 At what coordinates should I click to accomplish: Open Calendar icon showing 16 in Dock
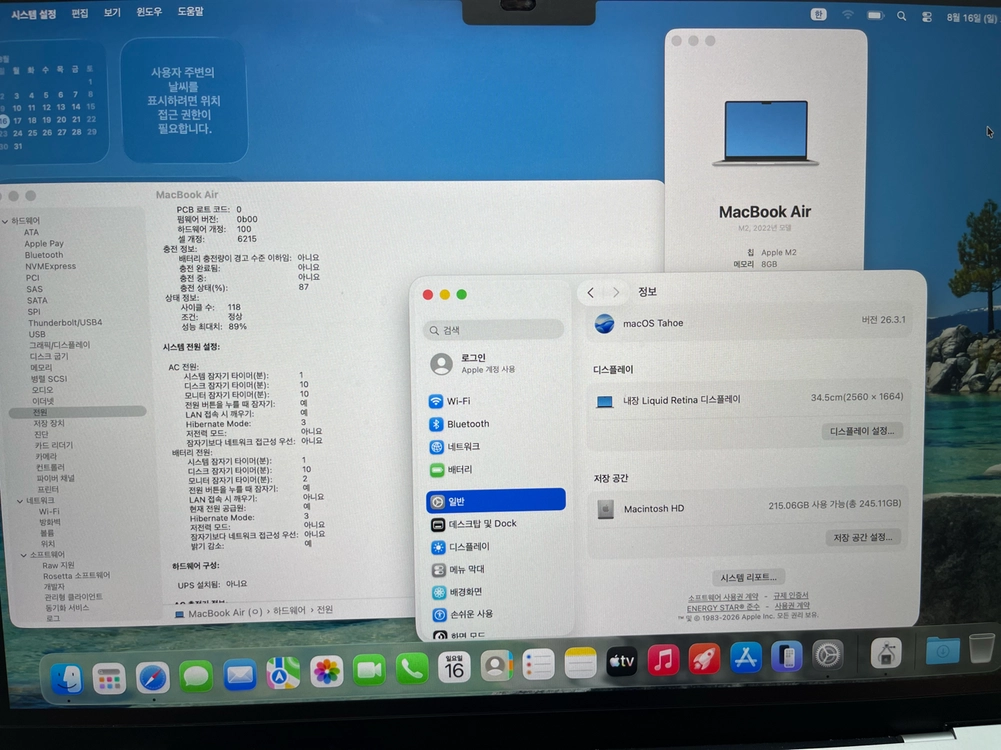pyautogui.click(x=455, y=667)
